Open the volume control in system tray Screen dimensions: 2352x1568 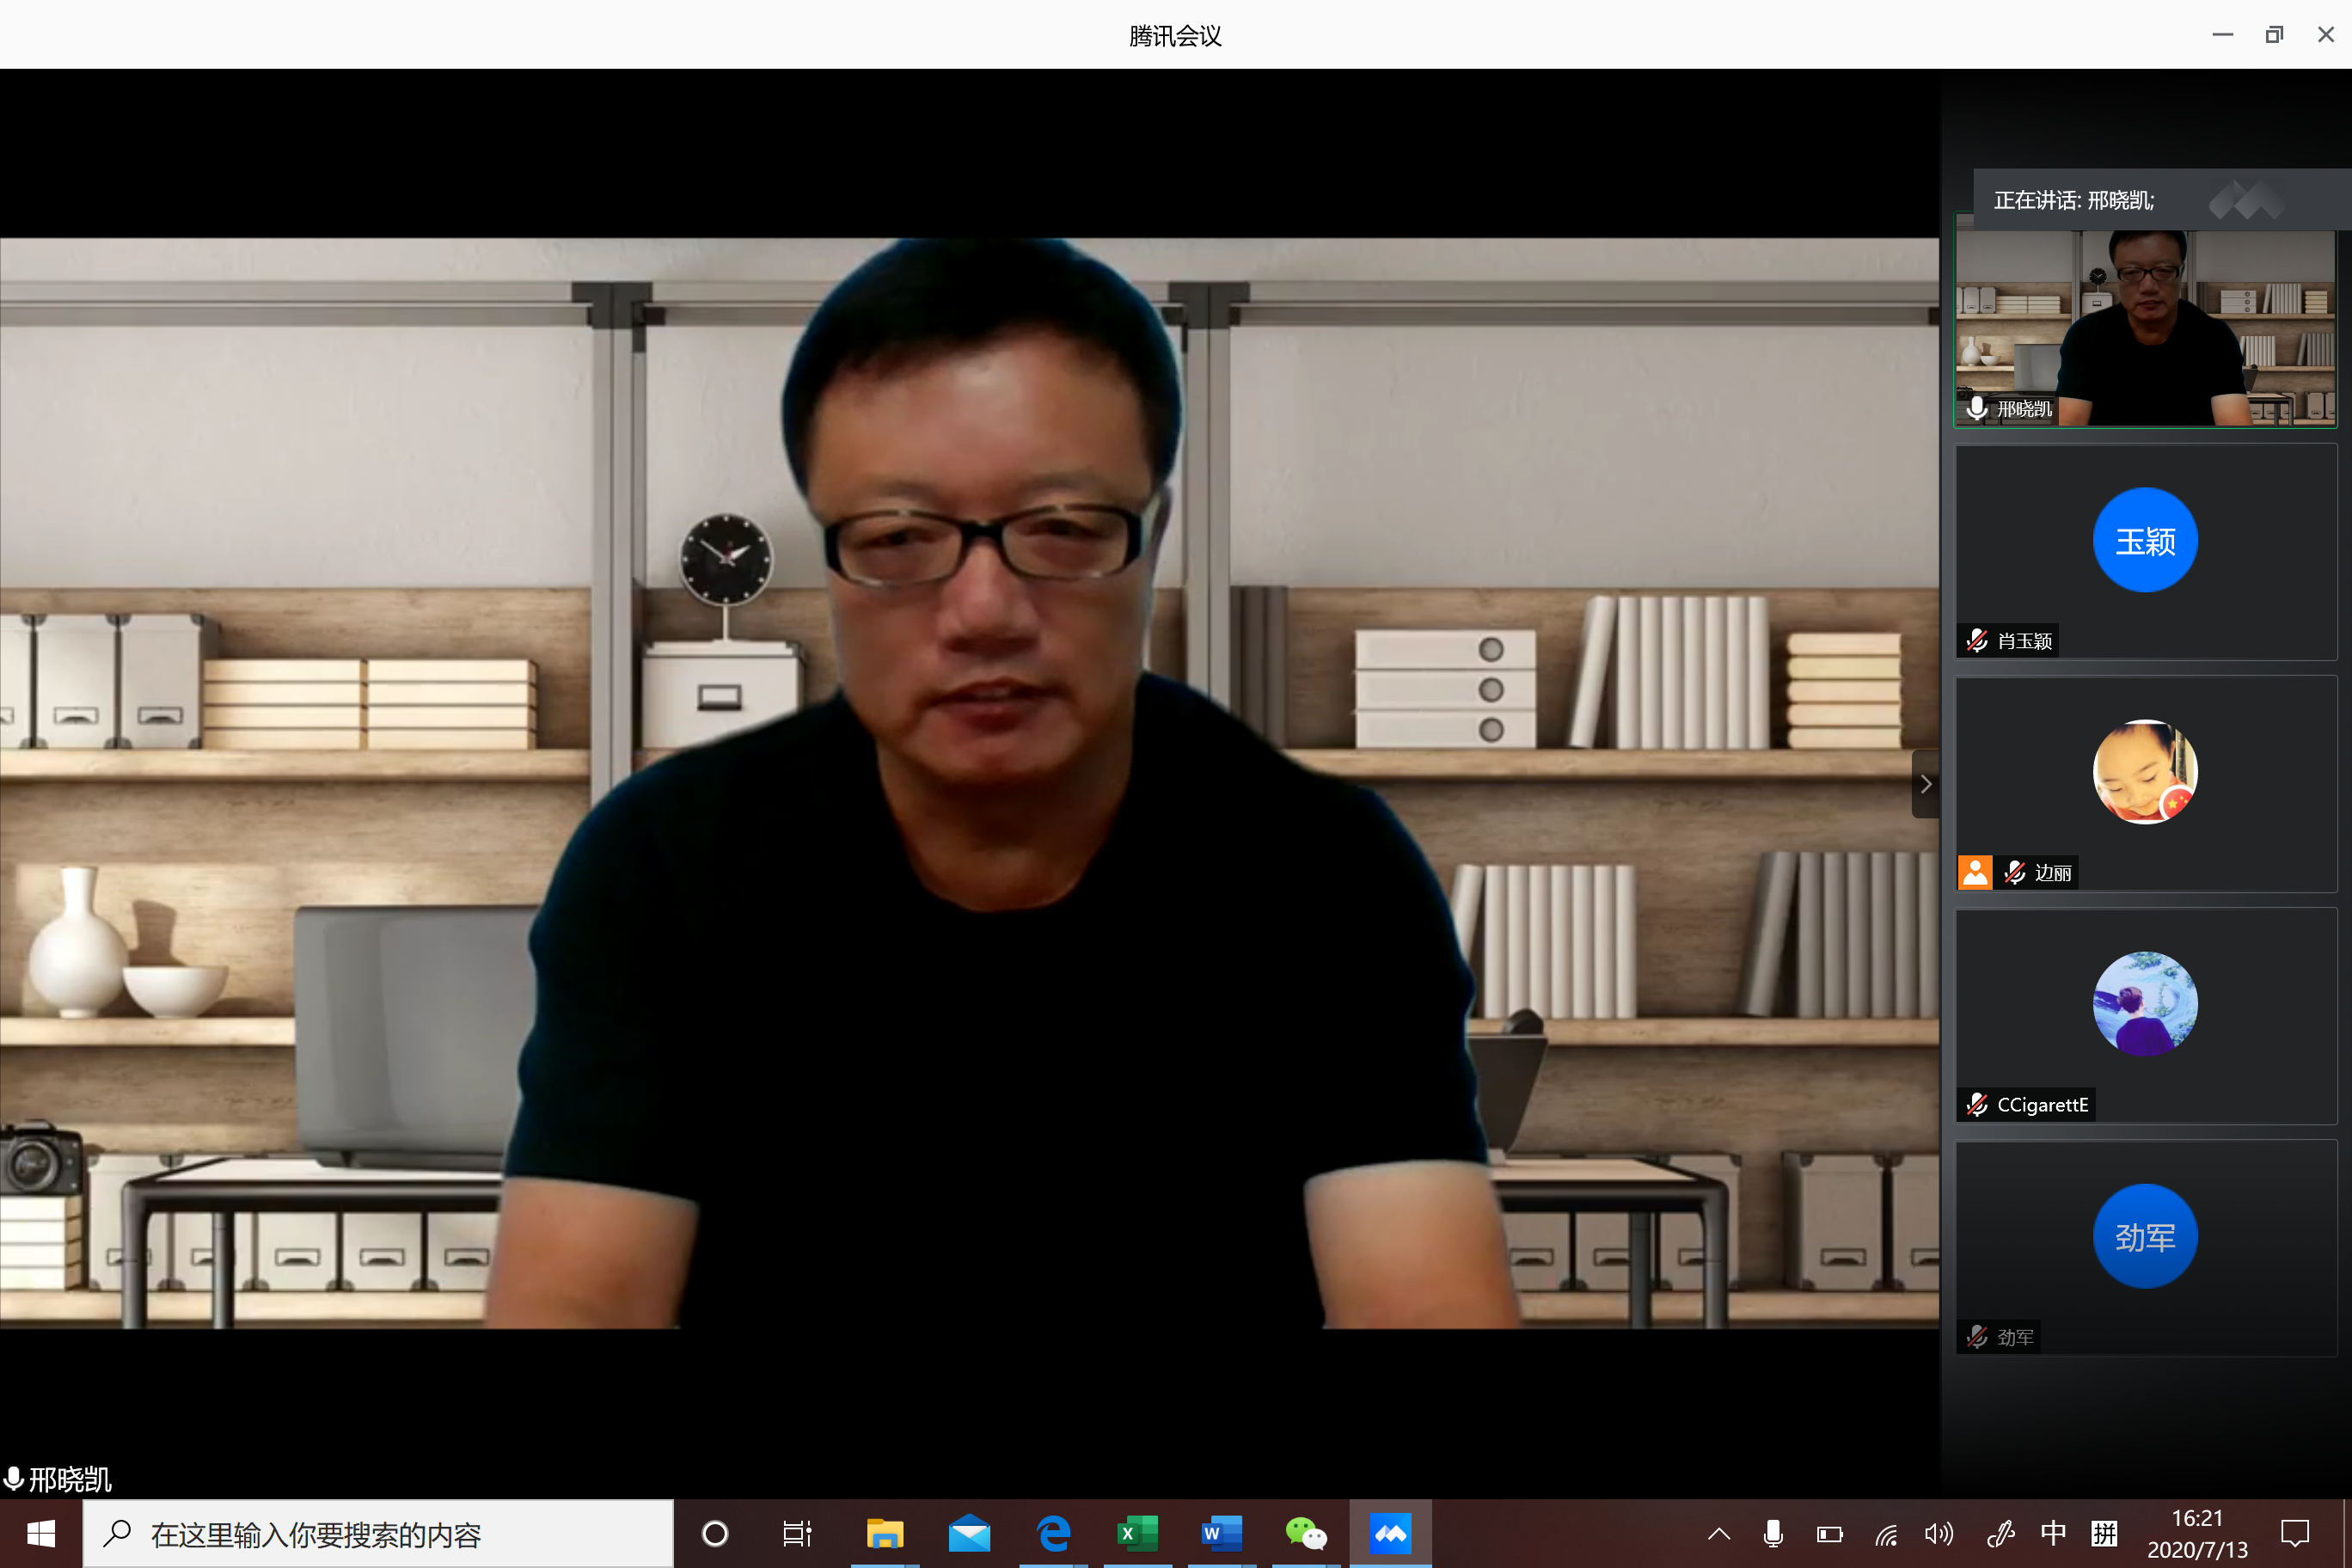coord(1938,1533)
